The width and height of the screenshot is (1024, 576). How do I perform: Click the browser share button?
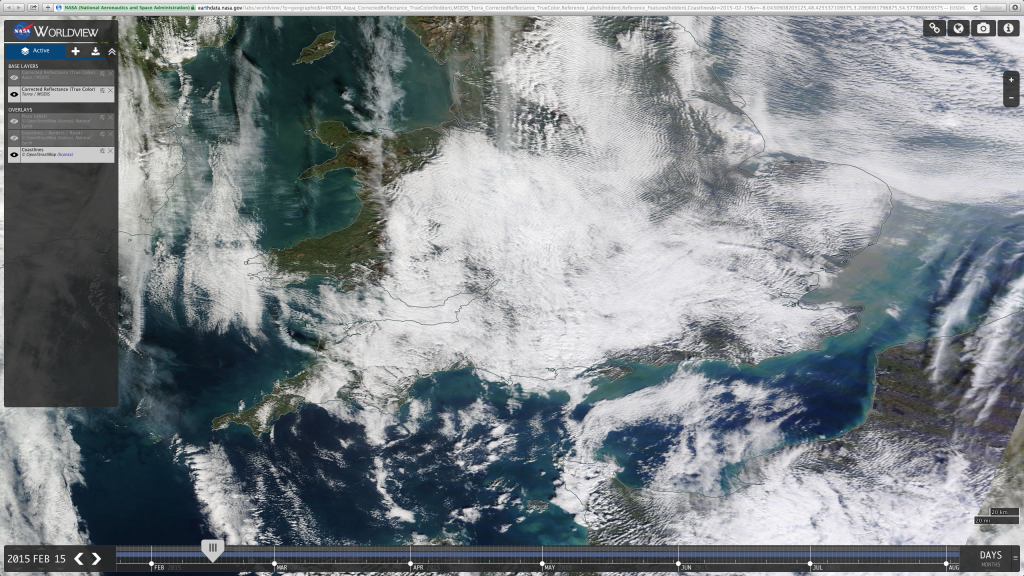point(33,7)
